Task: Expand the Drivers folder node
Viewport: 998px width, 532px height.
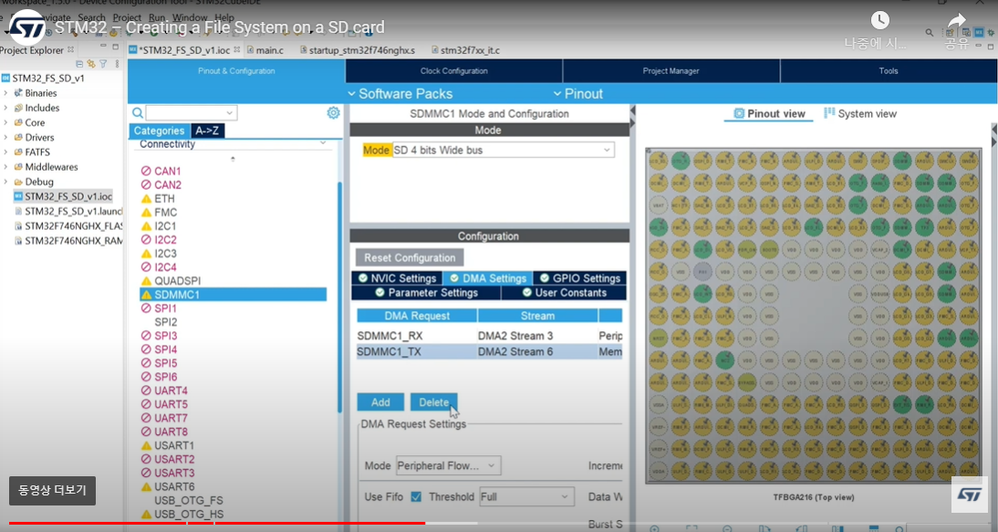Action: [x=6, y=137]
